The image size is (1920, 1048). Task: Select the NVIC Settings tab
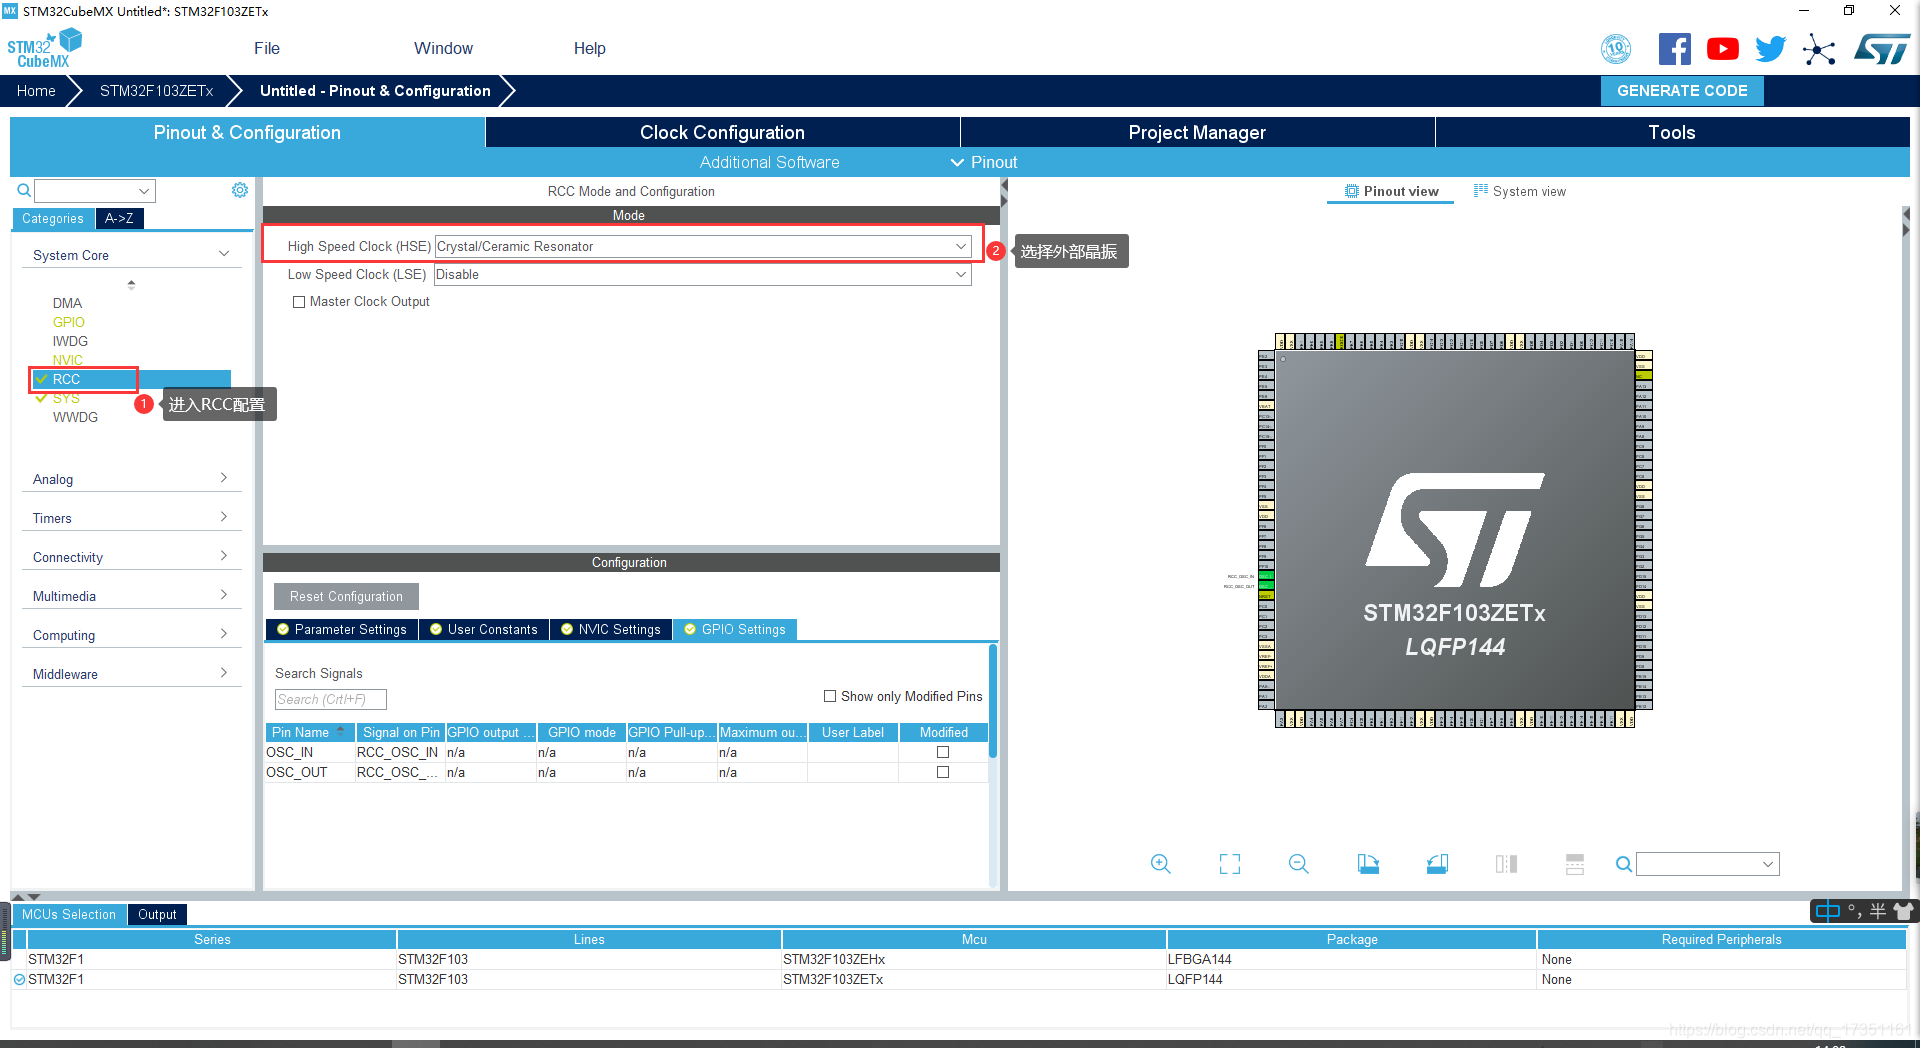pyautogui.click(x=610, y=629)
